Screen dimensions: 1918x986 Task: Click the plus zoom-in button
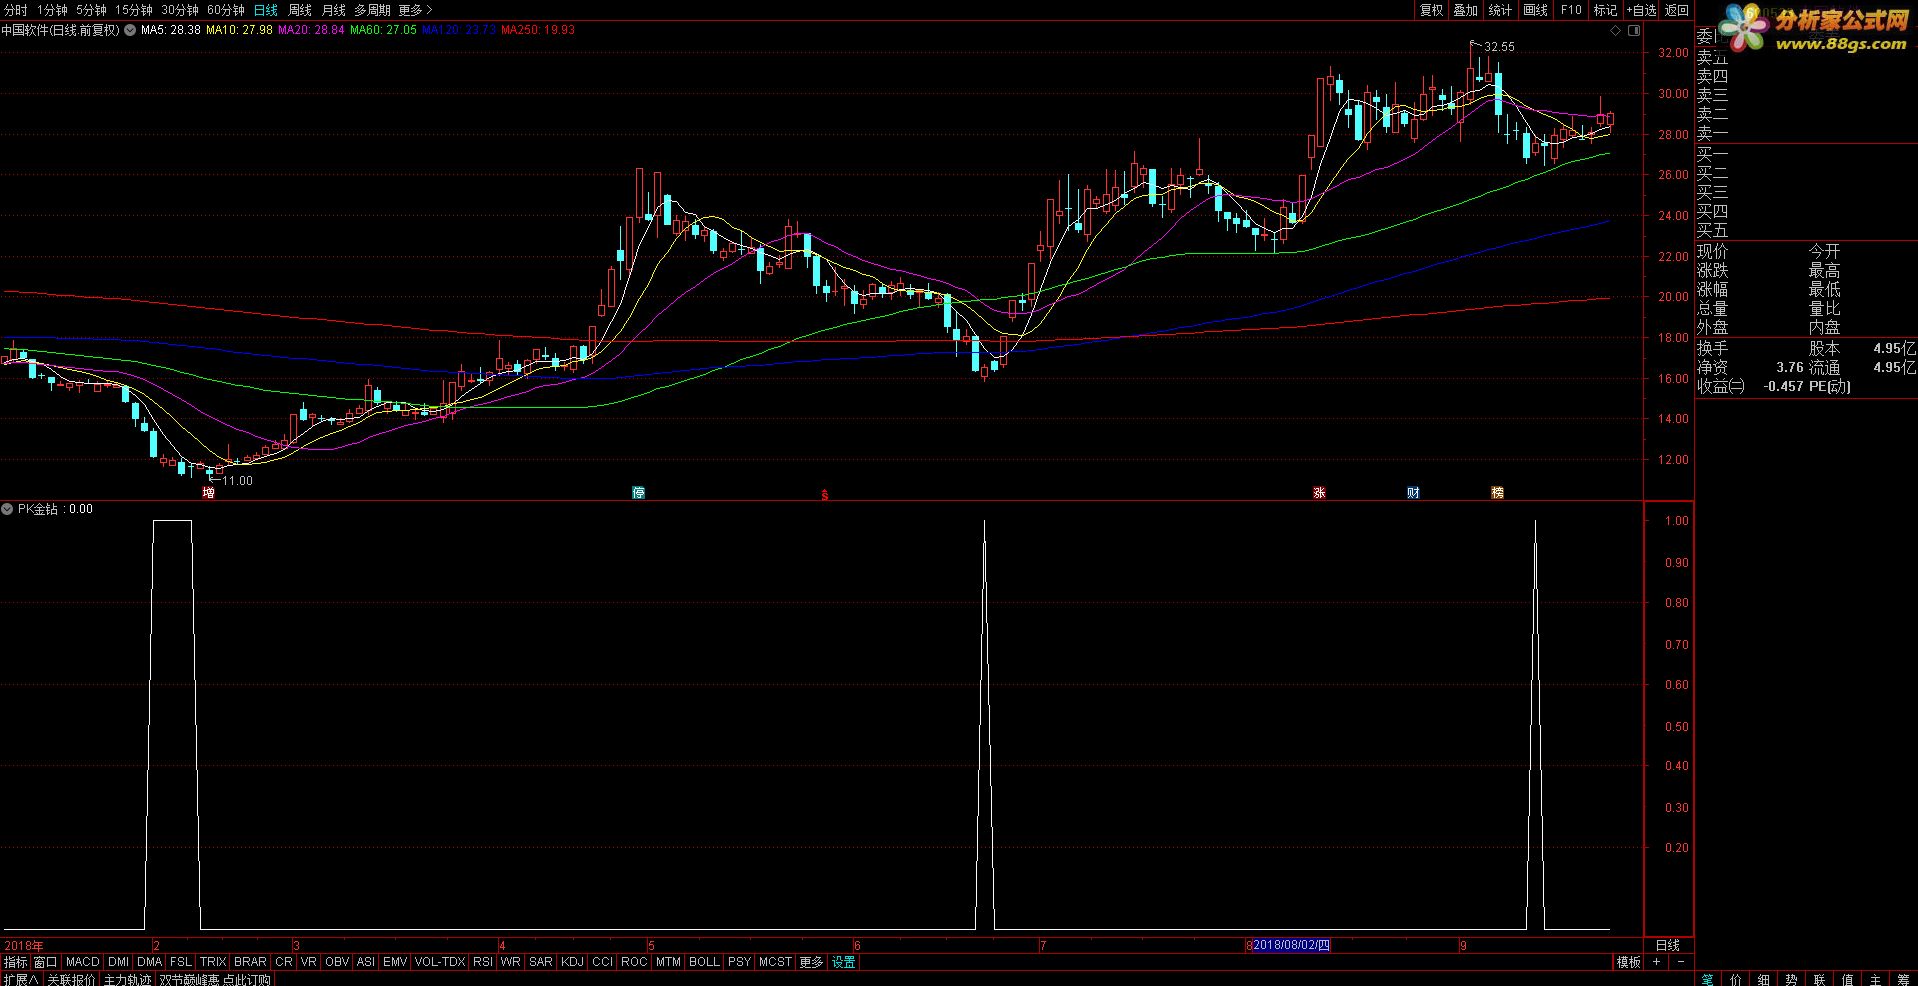1656,962
